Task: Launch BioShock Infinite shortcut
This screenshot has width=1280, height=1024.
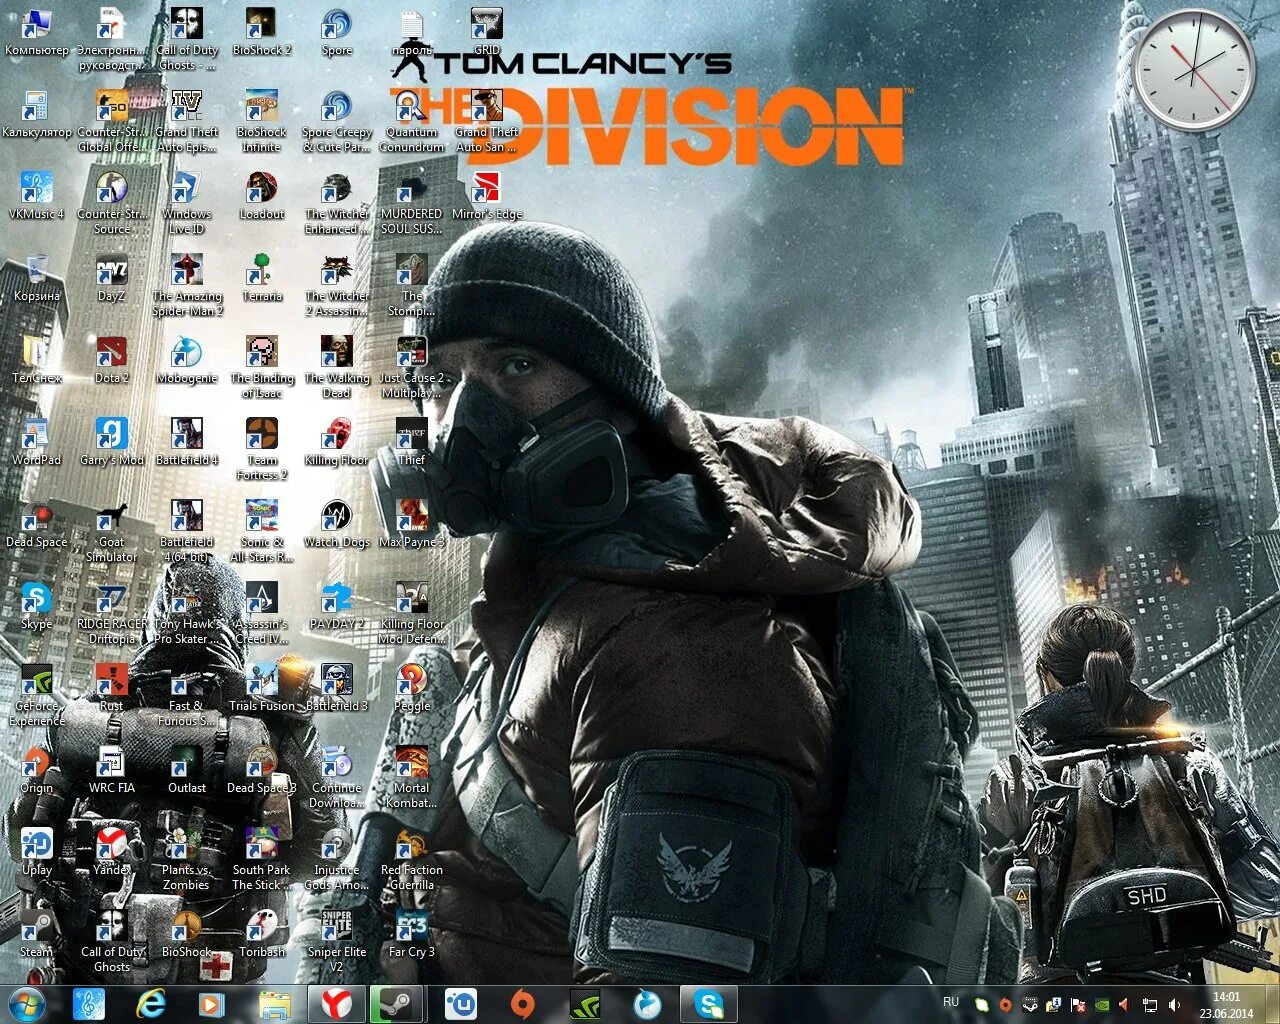Action: [x=262, y=122]
